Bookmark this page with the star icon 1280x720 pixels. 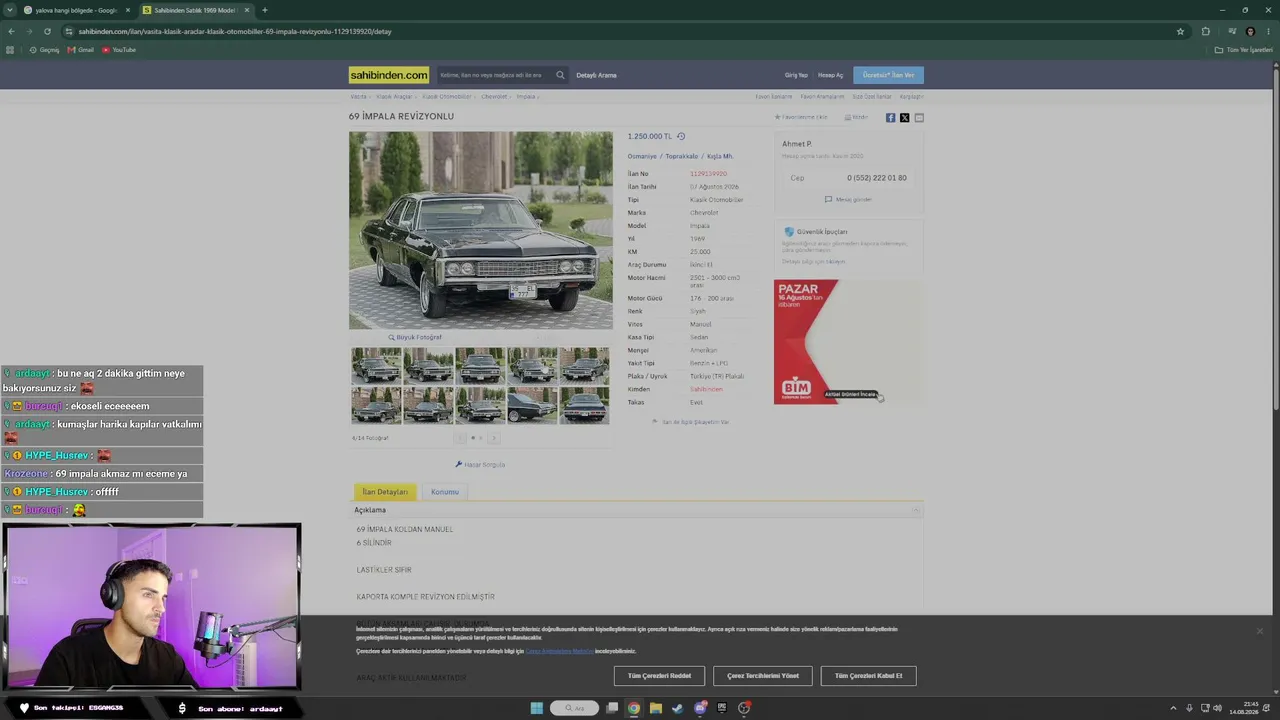pyautogui.click(x=1180, y=31)
